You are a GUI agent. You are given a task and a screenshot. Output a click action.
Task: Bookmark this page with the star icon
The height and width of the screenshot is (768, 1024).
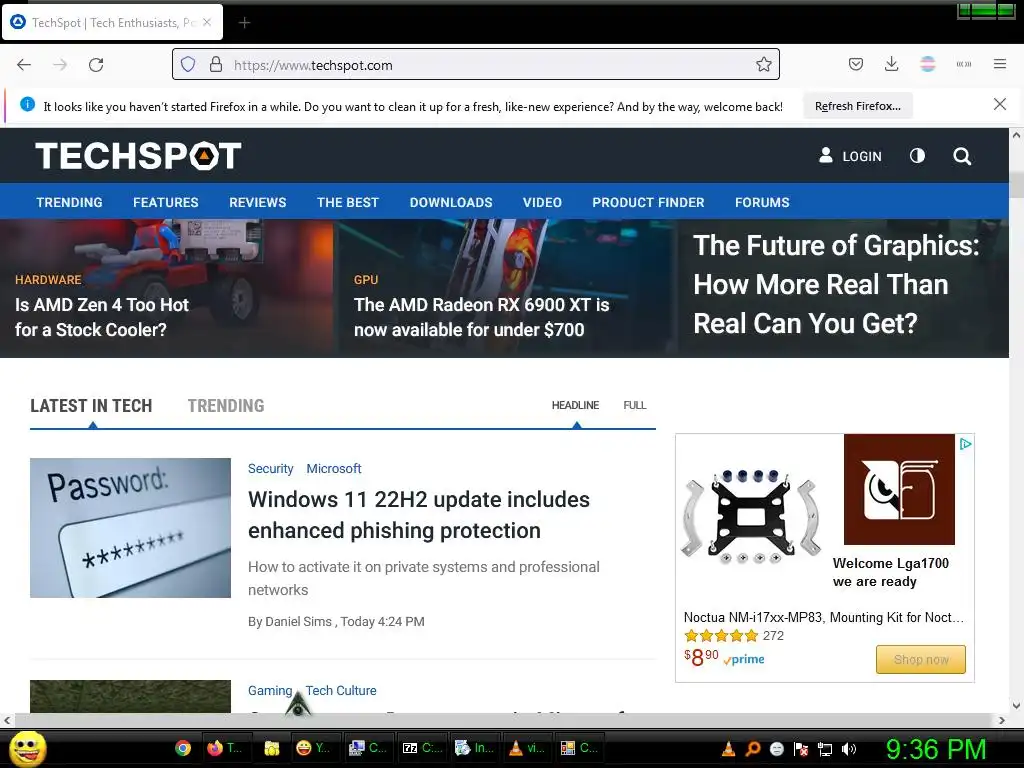(763, 65)
